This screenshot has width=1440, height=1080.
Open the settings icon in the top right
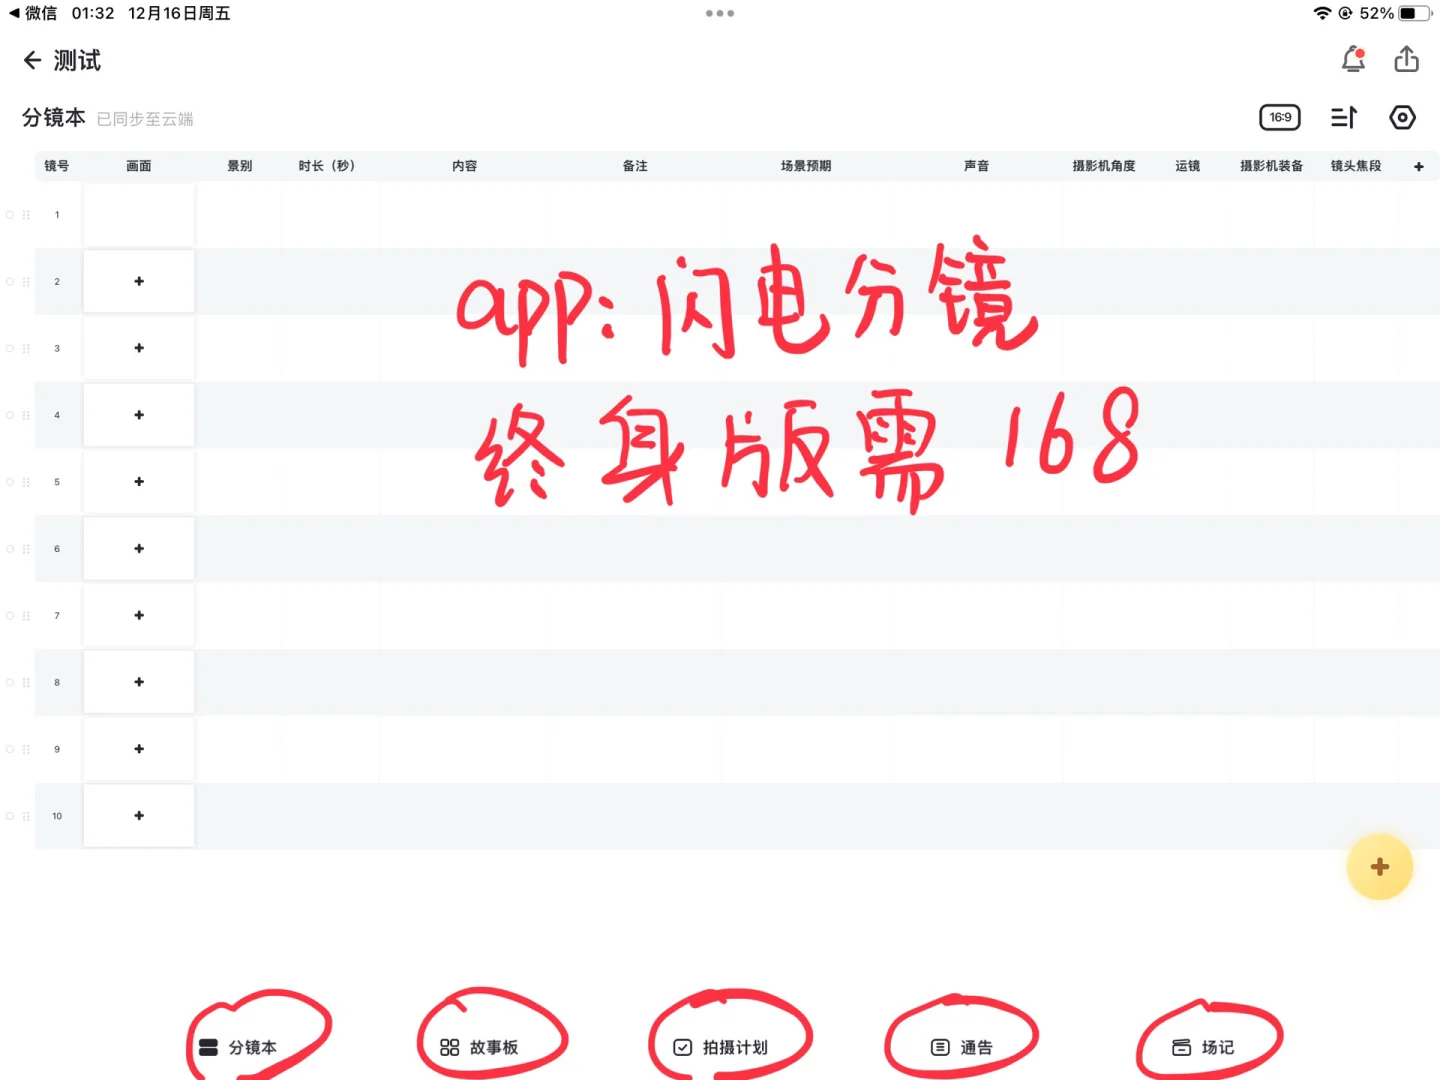pyautogui.click(x=1402, y=117)
